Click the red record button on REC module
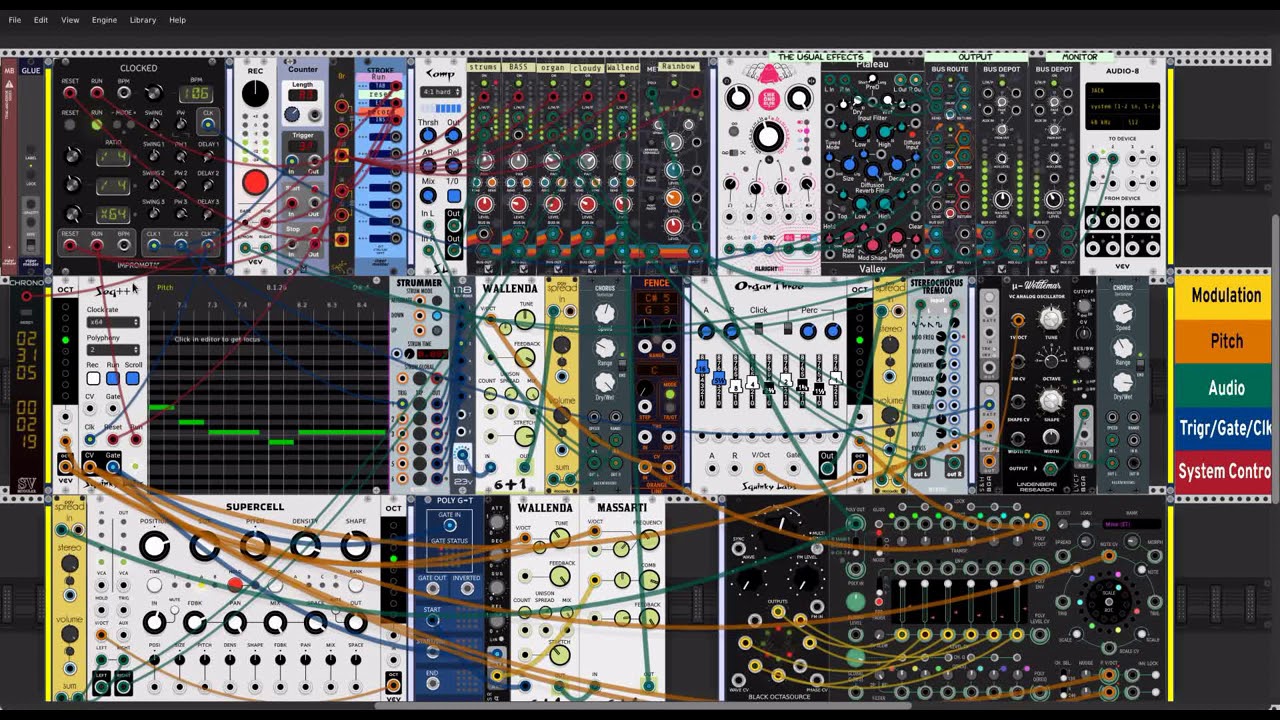1280x720 pixels. [255, 183]
